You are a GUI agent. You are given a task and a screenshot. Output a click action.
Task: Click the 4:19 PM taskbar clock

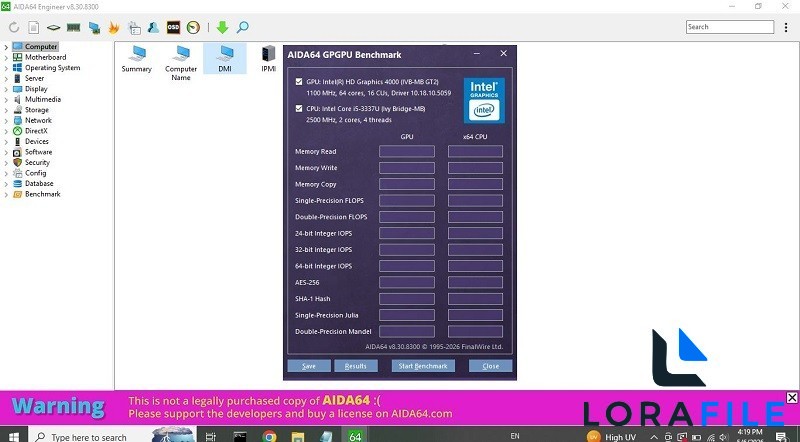tap(750, 432)
